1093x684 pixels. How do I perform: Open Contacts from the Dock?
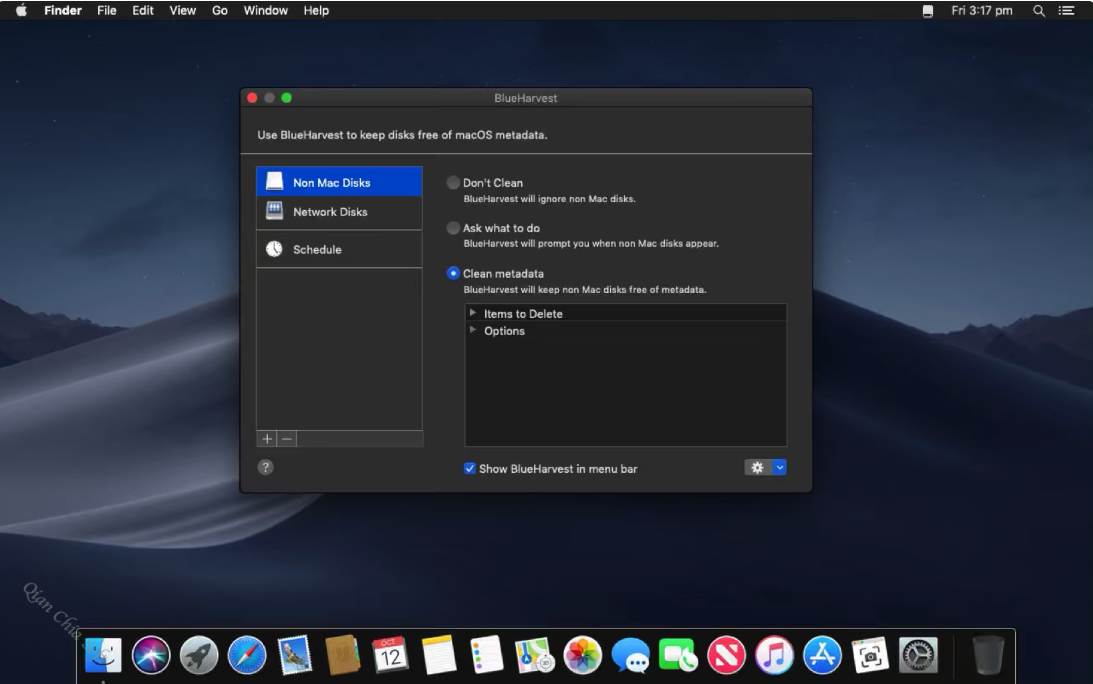click(x=342, y=655)
